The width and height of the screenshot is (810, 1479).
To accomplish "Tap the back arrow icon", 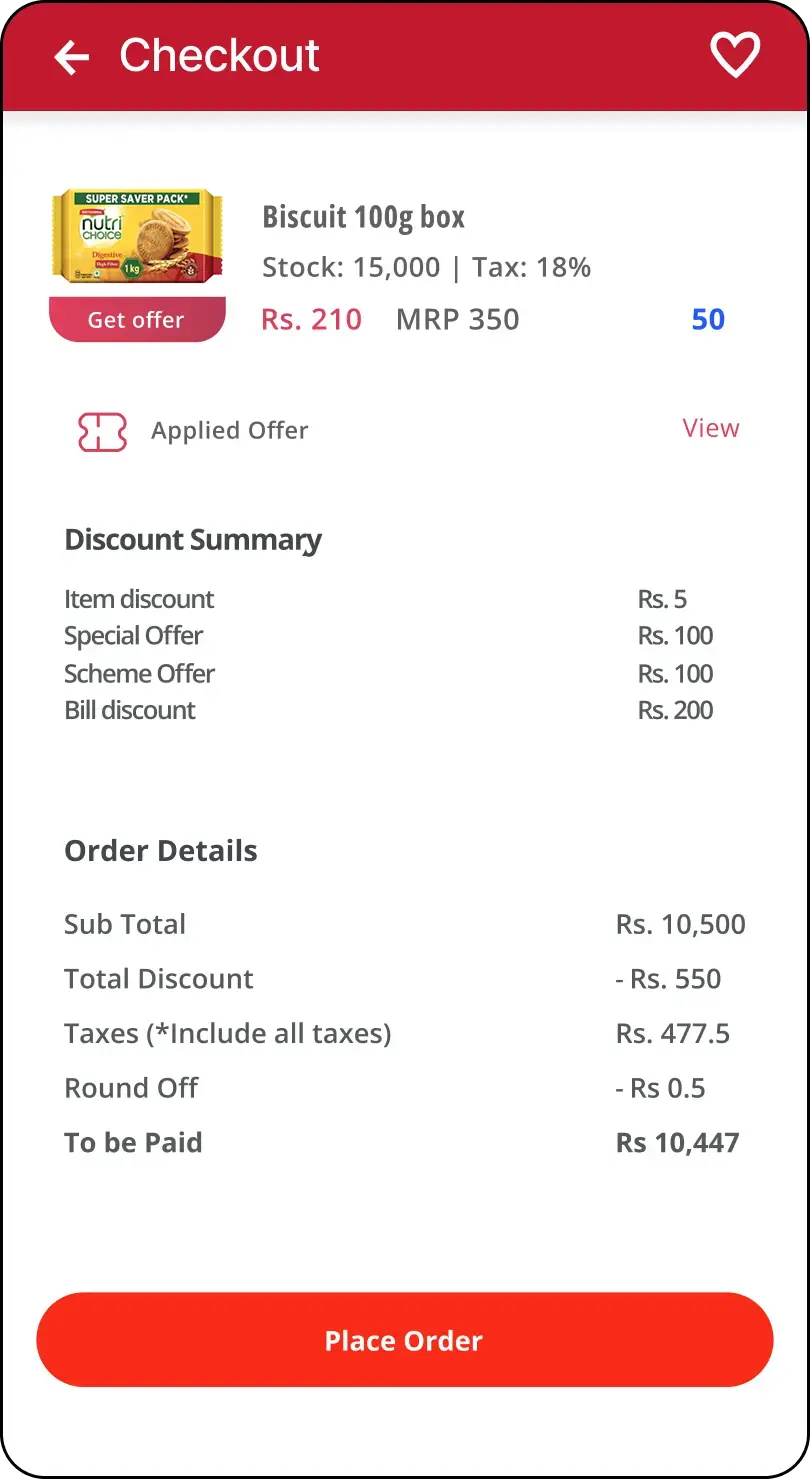I will pos(72,57).
